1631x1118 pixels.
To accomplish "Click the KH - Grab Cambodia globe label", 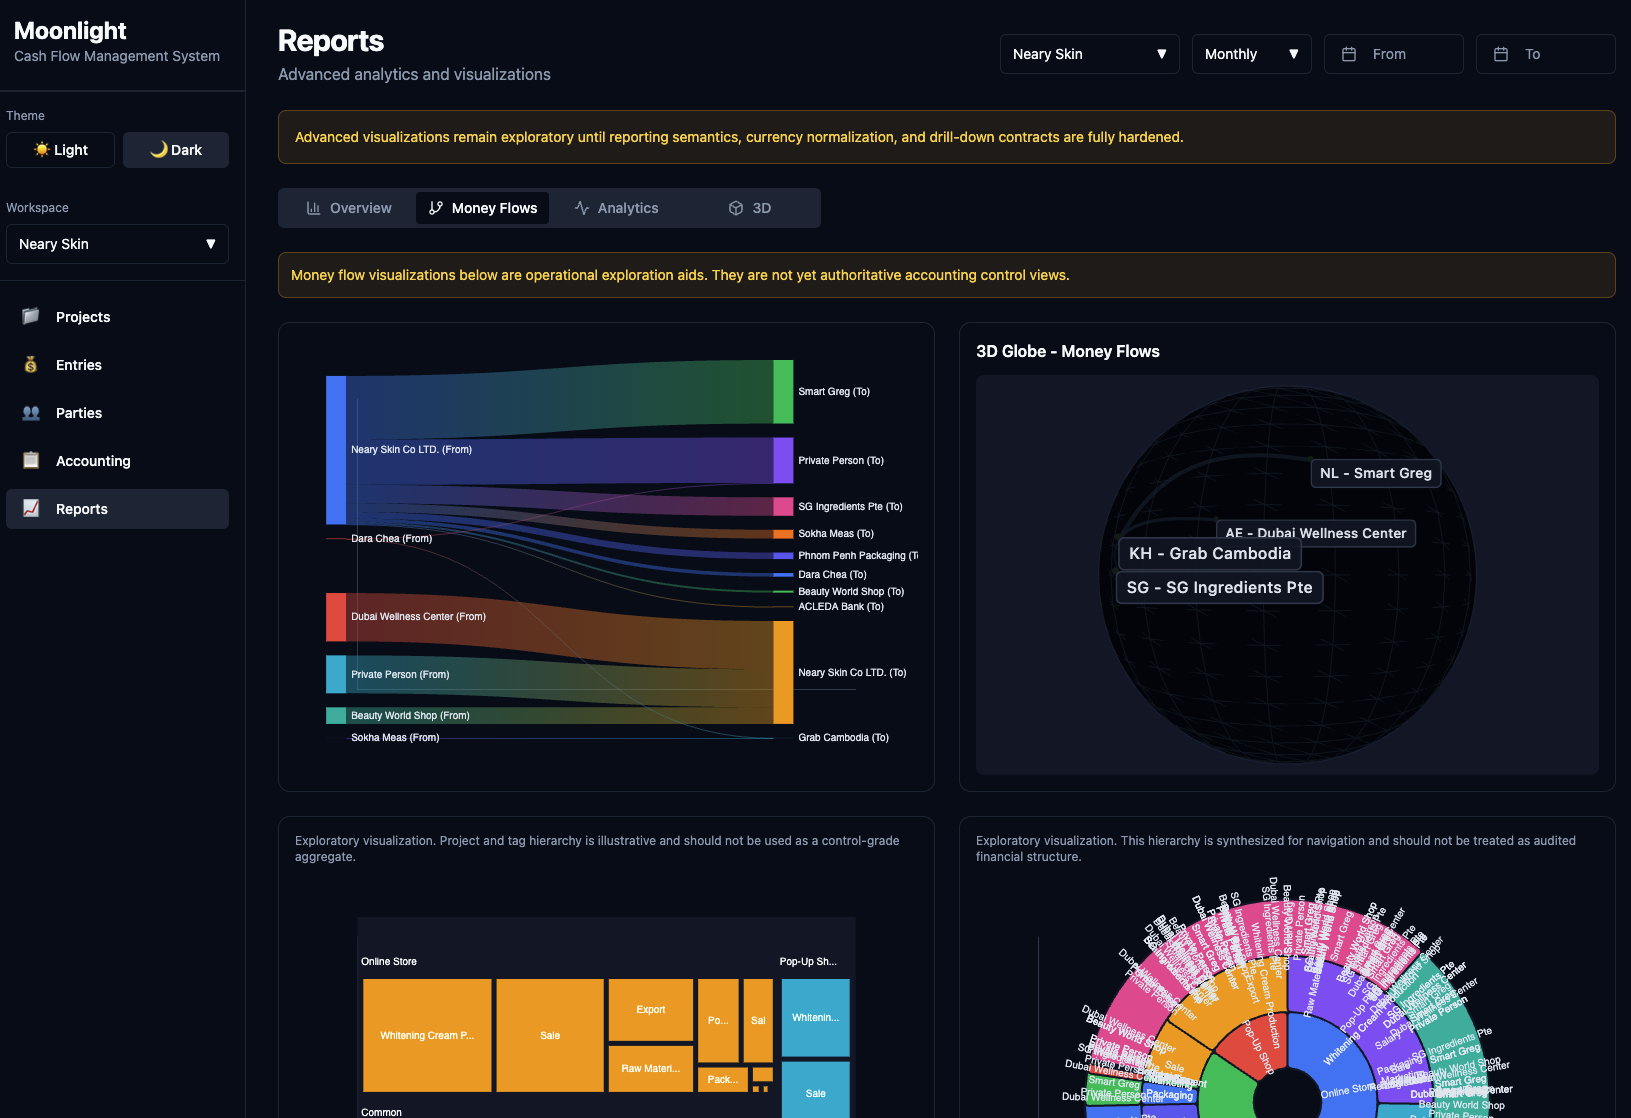I will [x=1209, y=553].
